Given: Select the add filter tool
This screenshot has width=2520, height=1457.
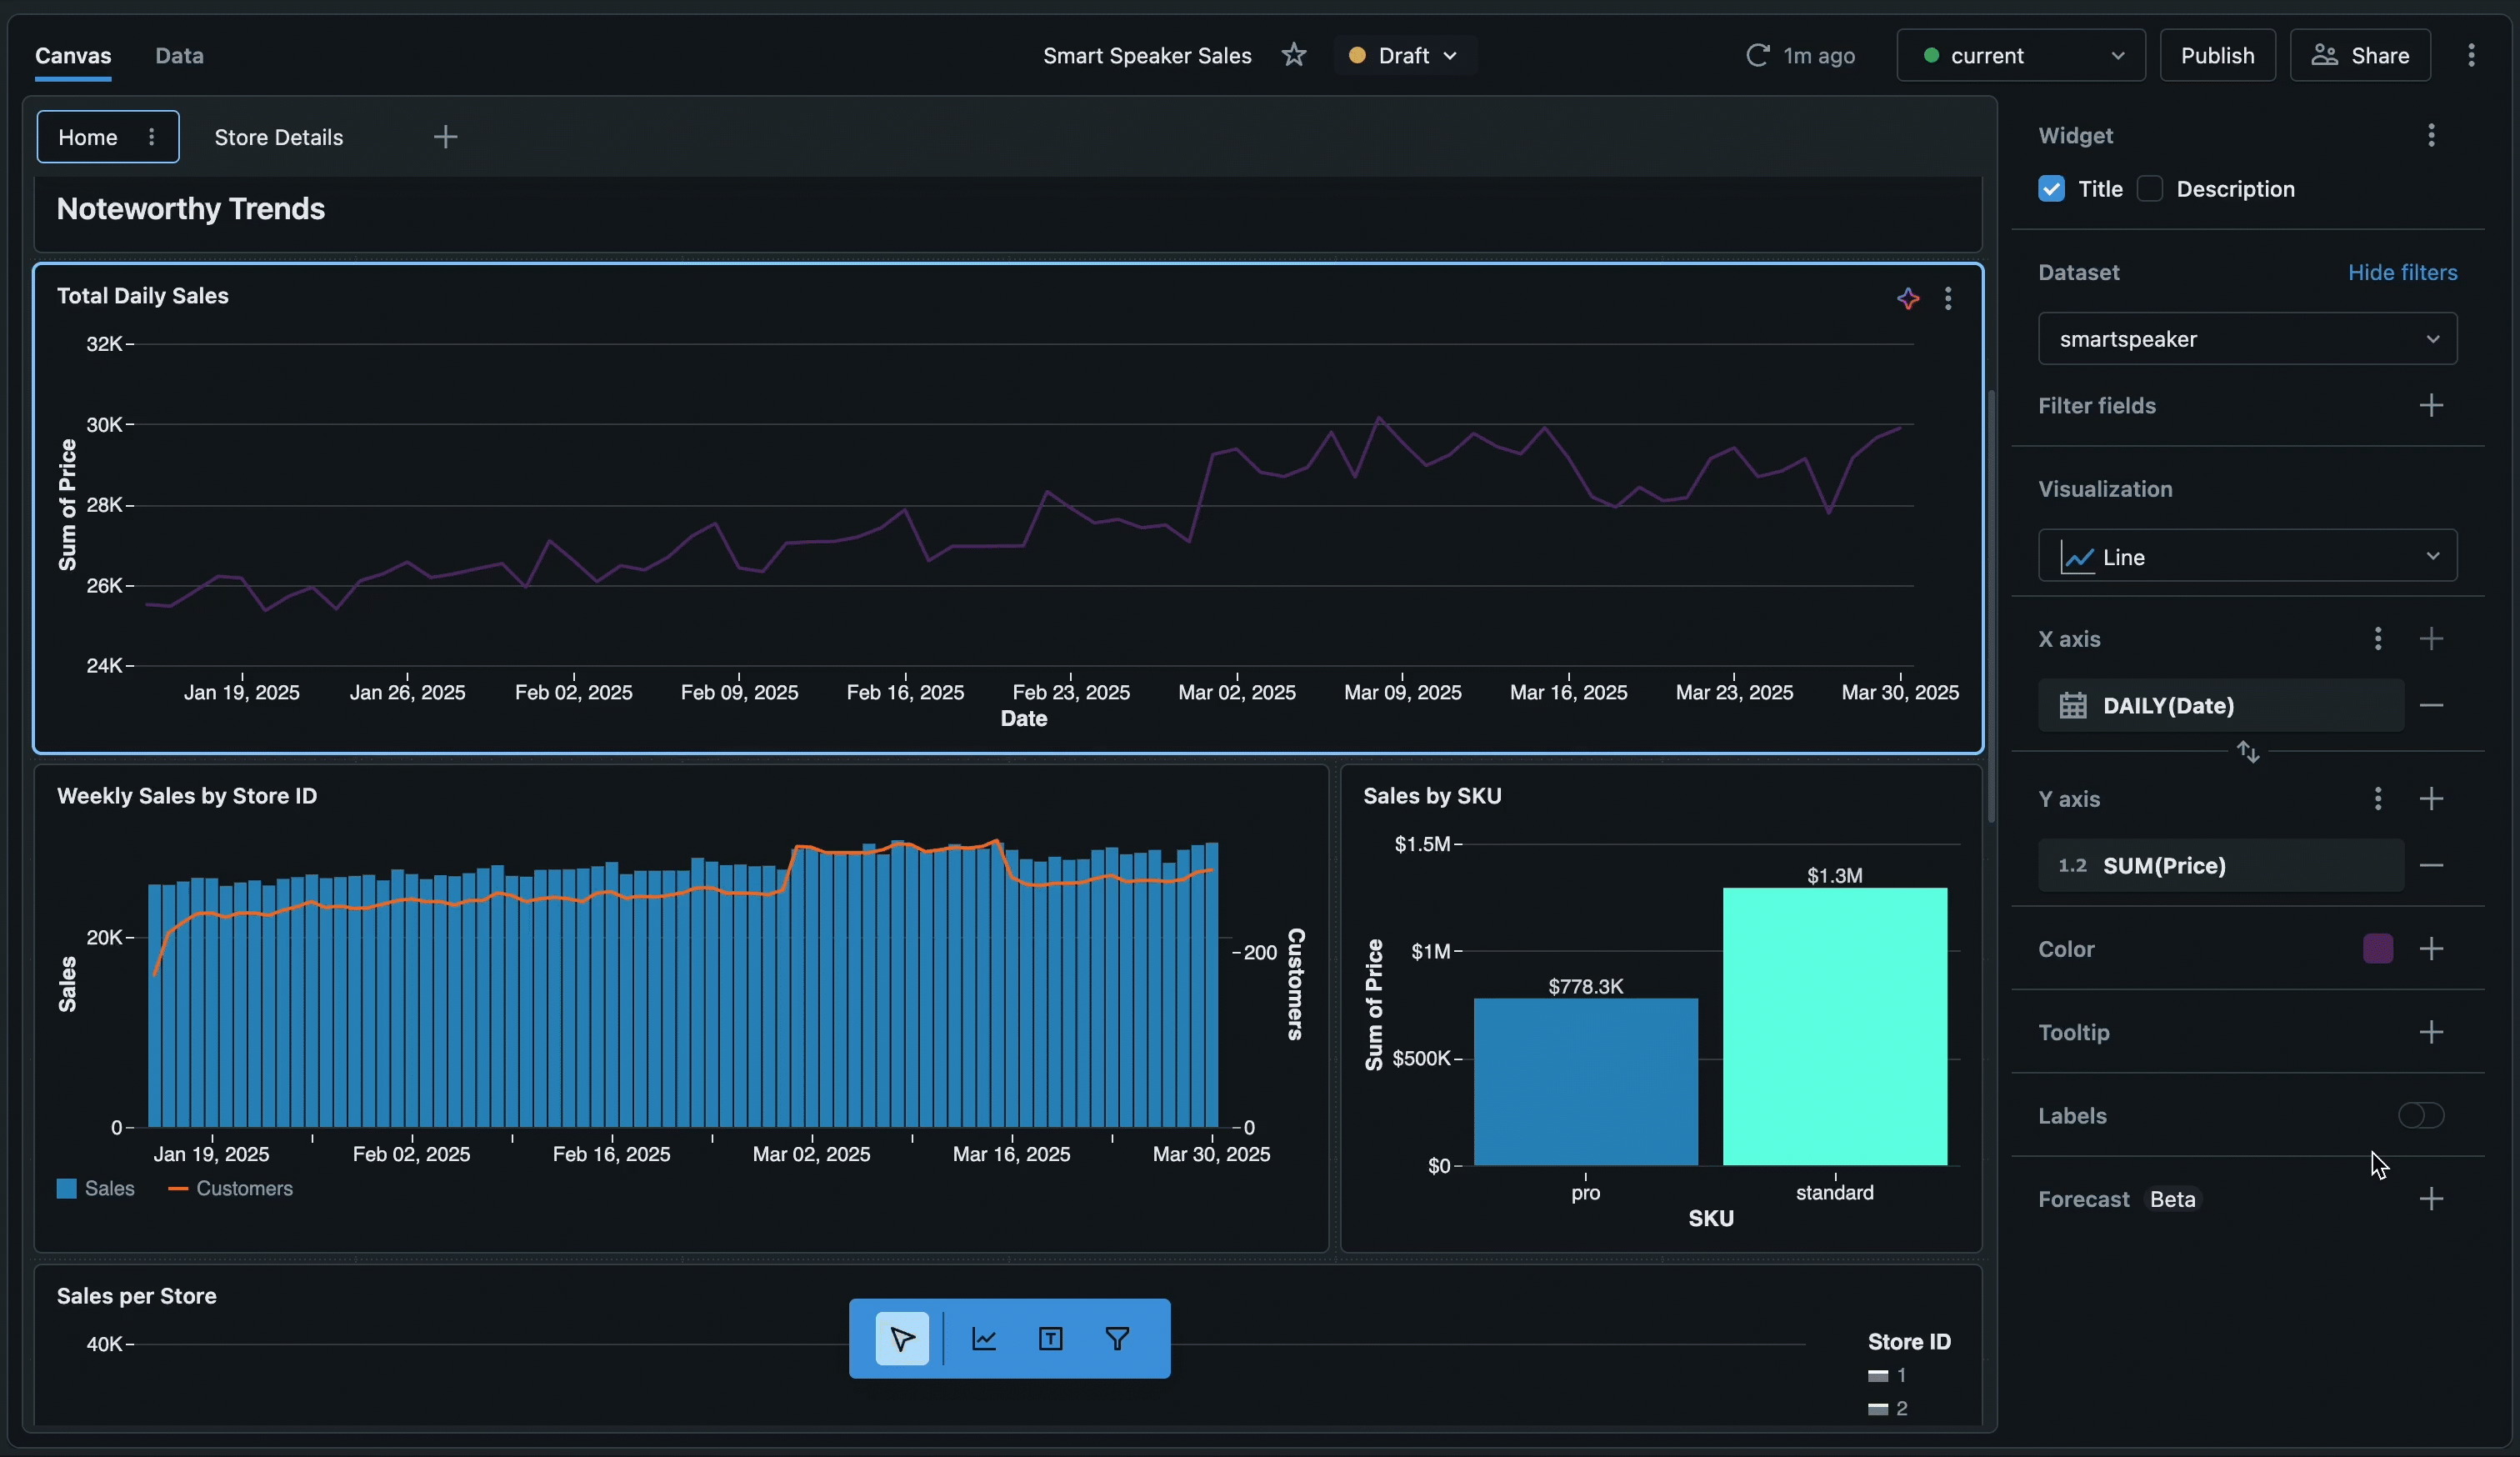Looking at the screenshot, I should click(1117, 1338).
